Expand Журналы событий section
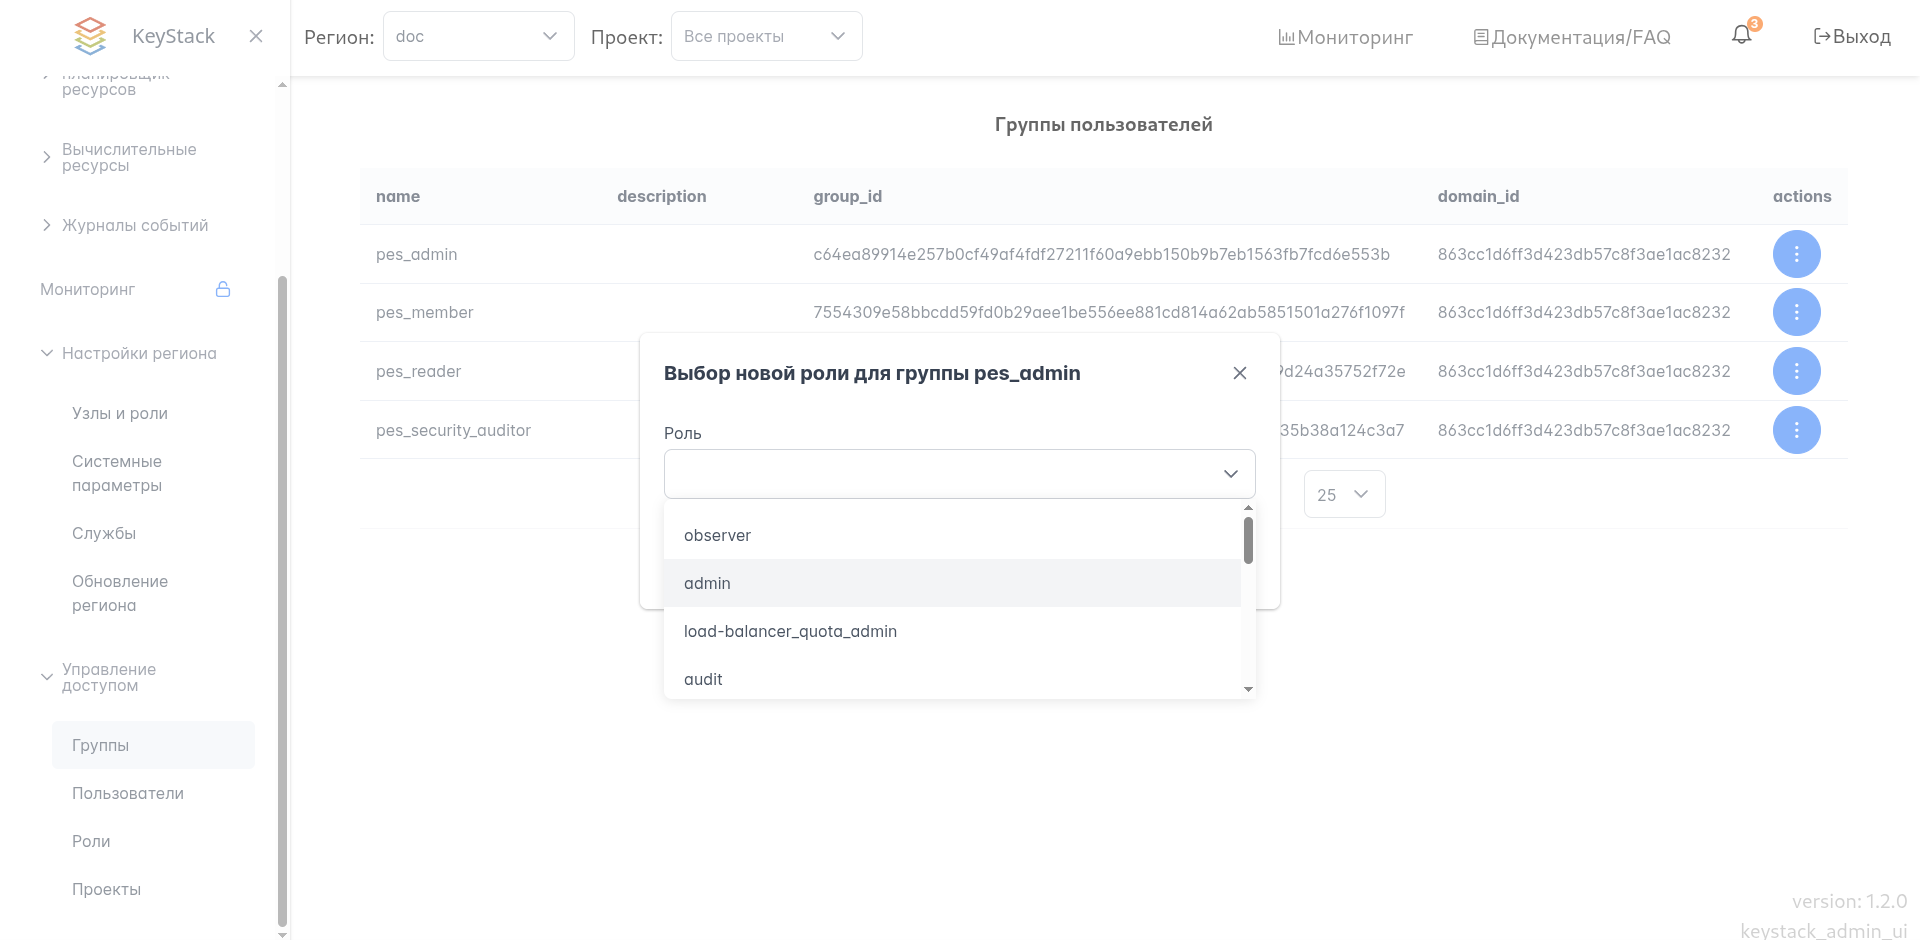The image size is (1920, 940). [x=134, y=225]
